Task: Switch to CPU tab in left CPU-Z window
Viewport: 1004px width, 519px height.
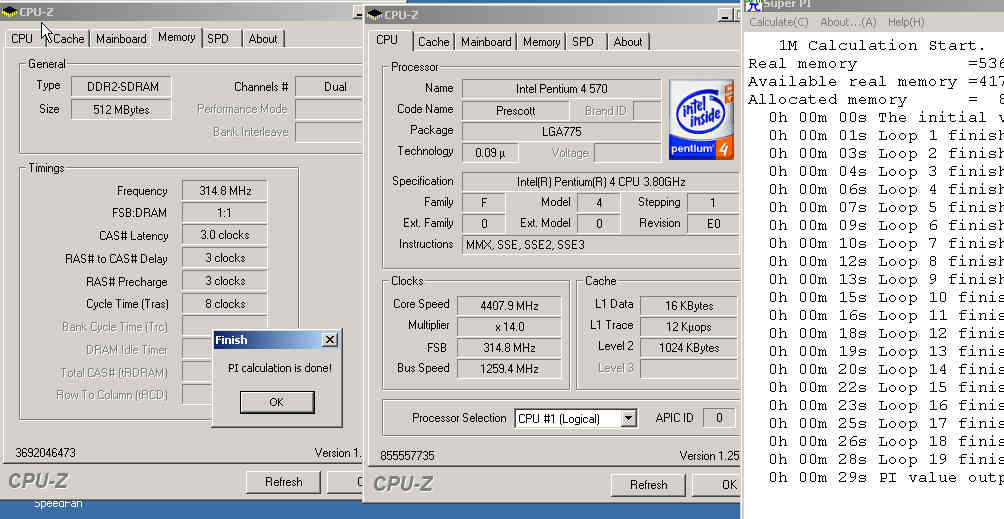Action: coord(22,39)
